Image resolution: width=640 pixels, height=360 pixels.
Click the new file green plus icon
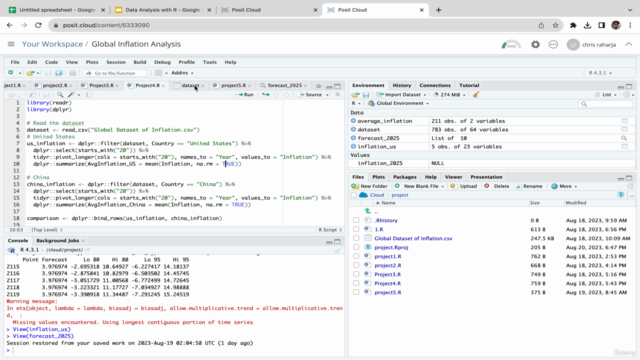tap(11, 73)
